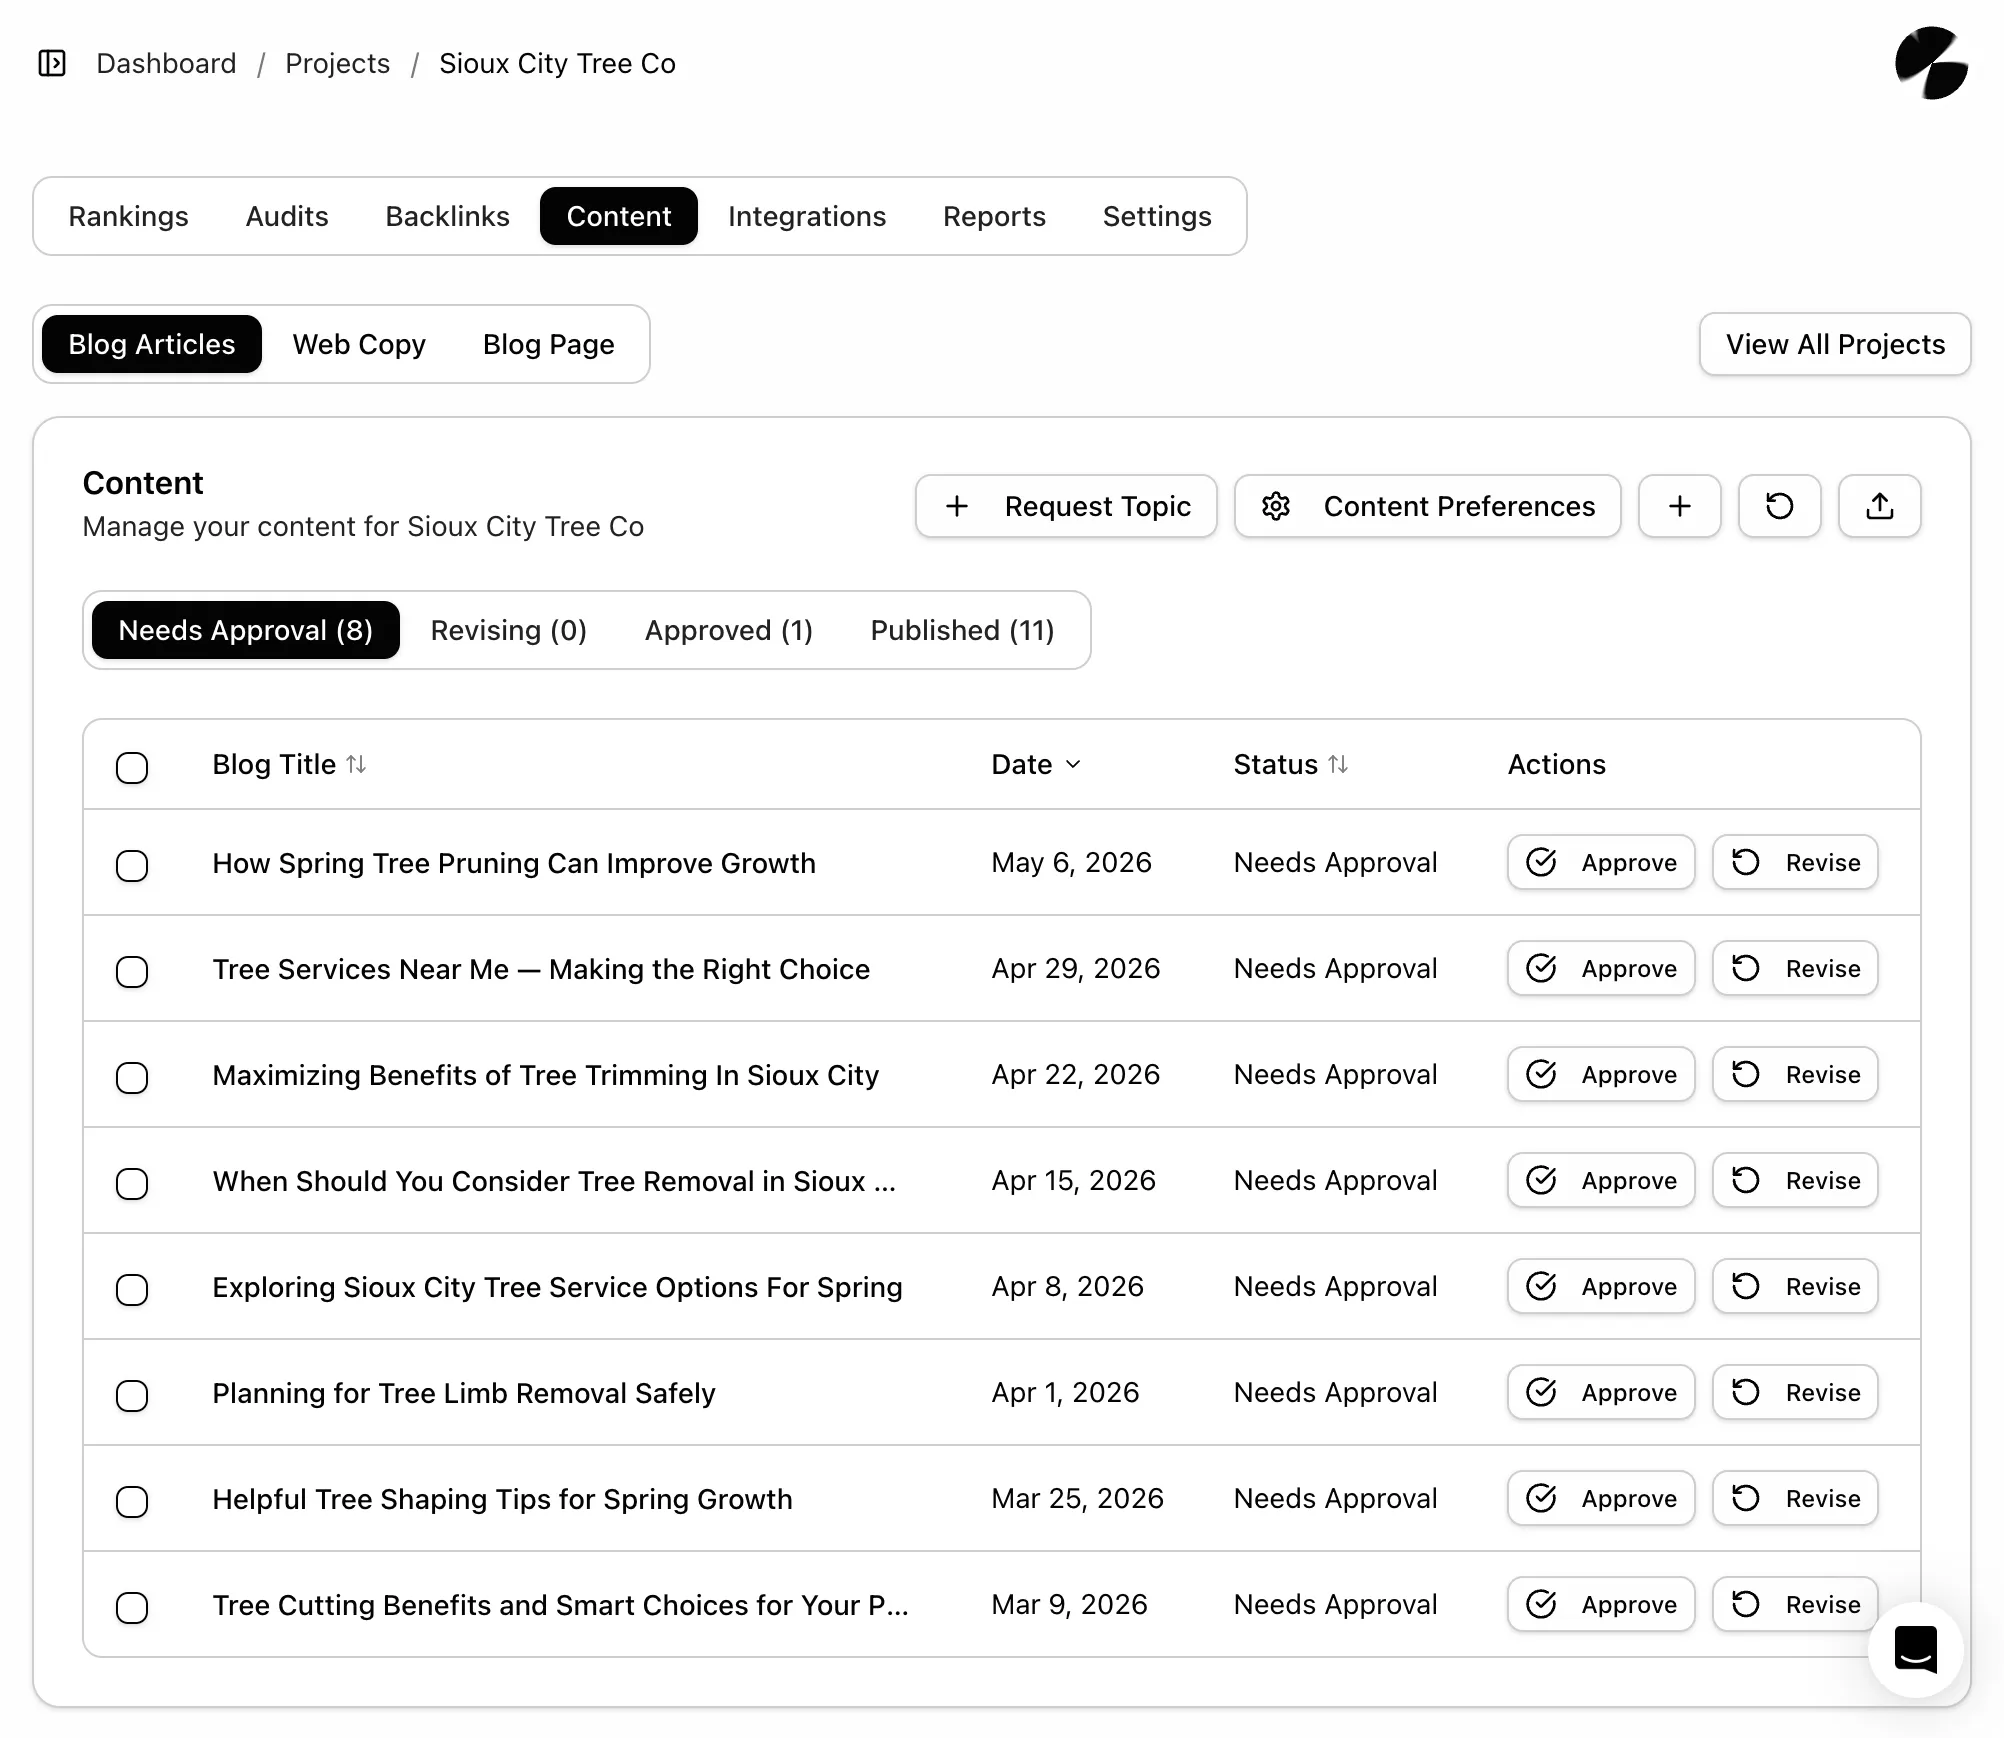
Task: Click the plus icon button beside Content Preferences
Action: coord(1679,506)
